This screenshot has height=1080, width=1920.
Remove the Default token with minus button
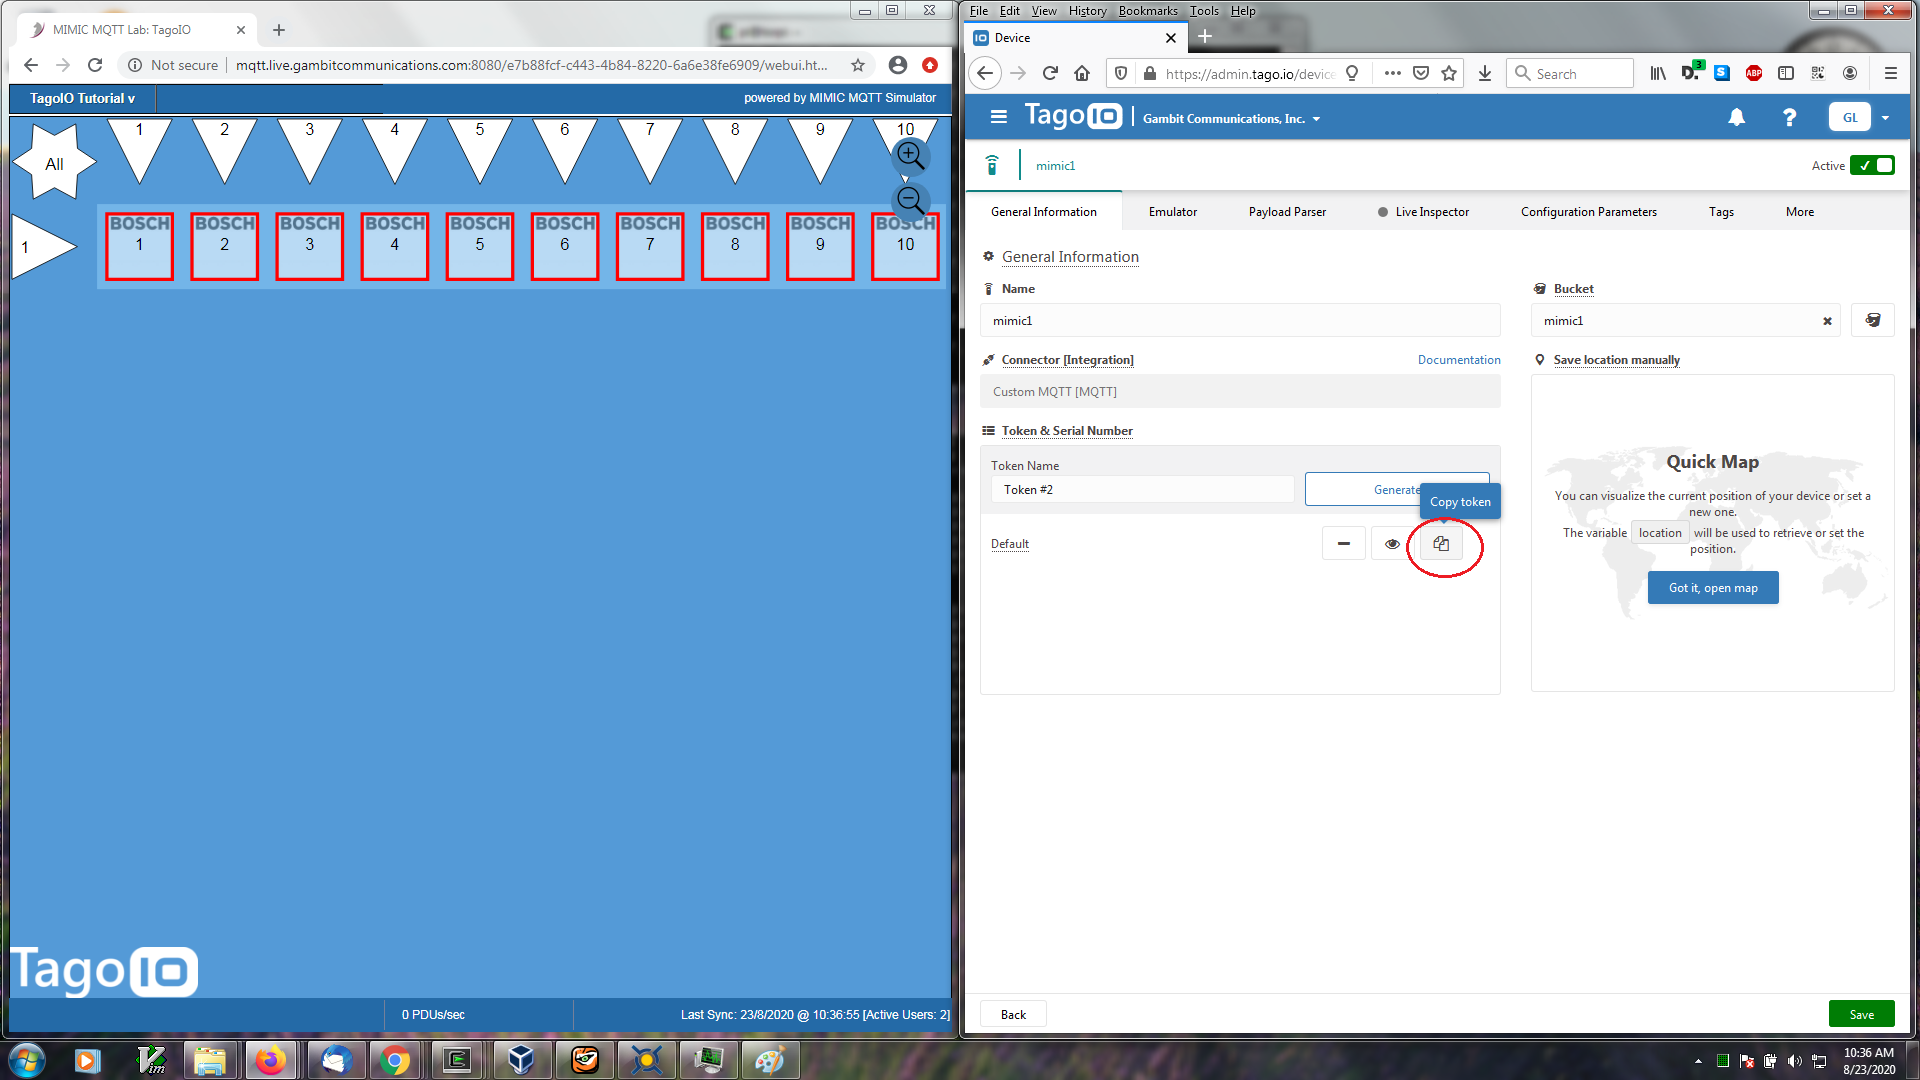point(1344,544)
